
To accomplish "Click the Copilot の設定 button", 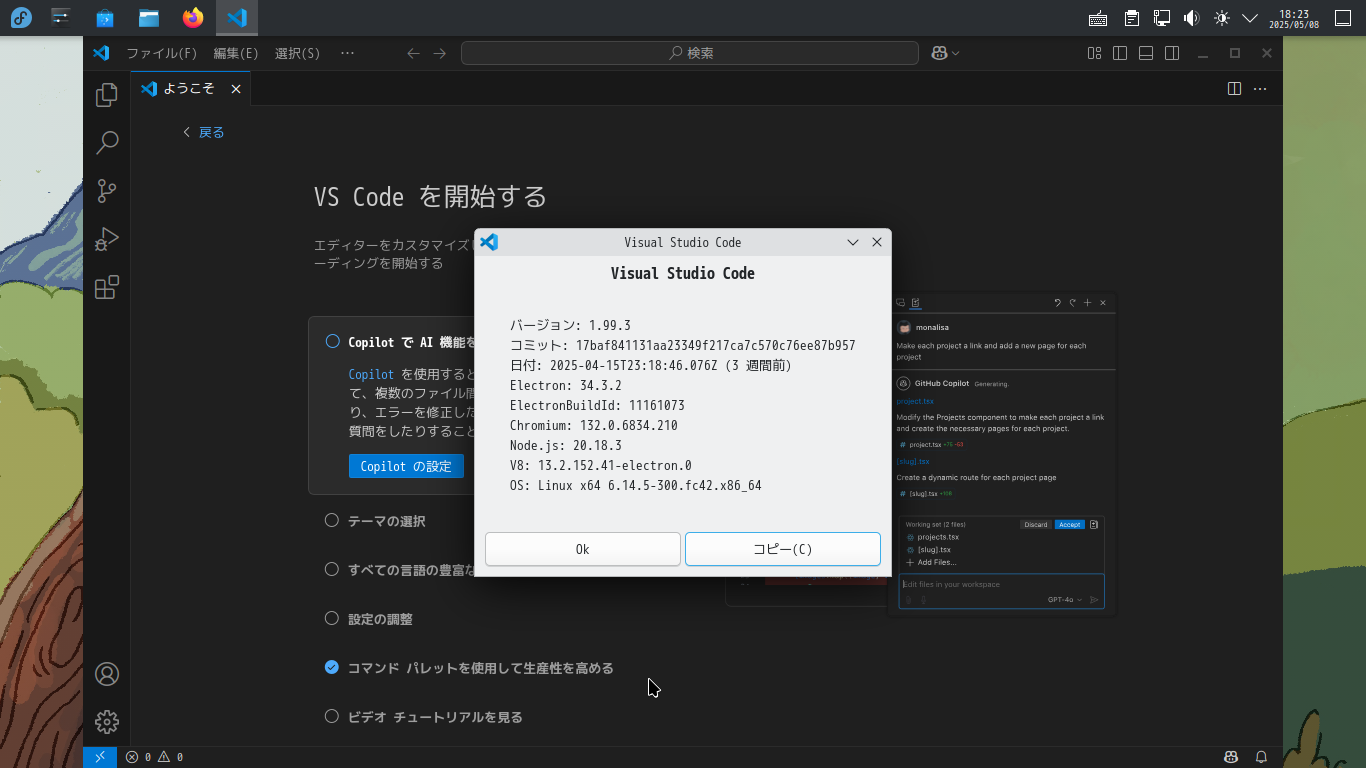I will click(406, 466).
